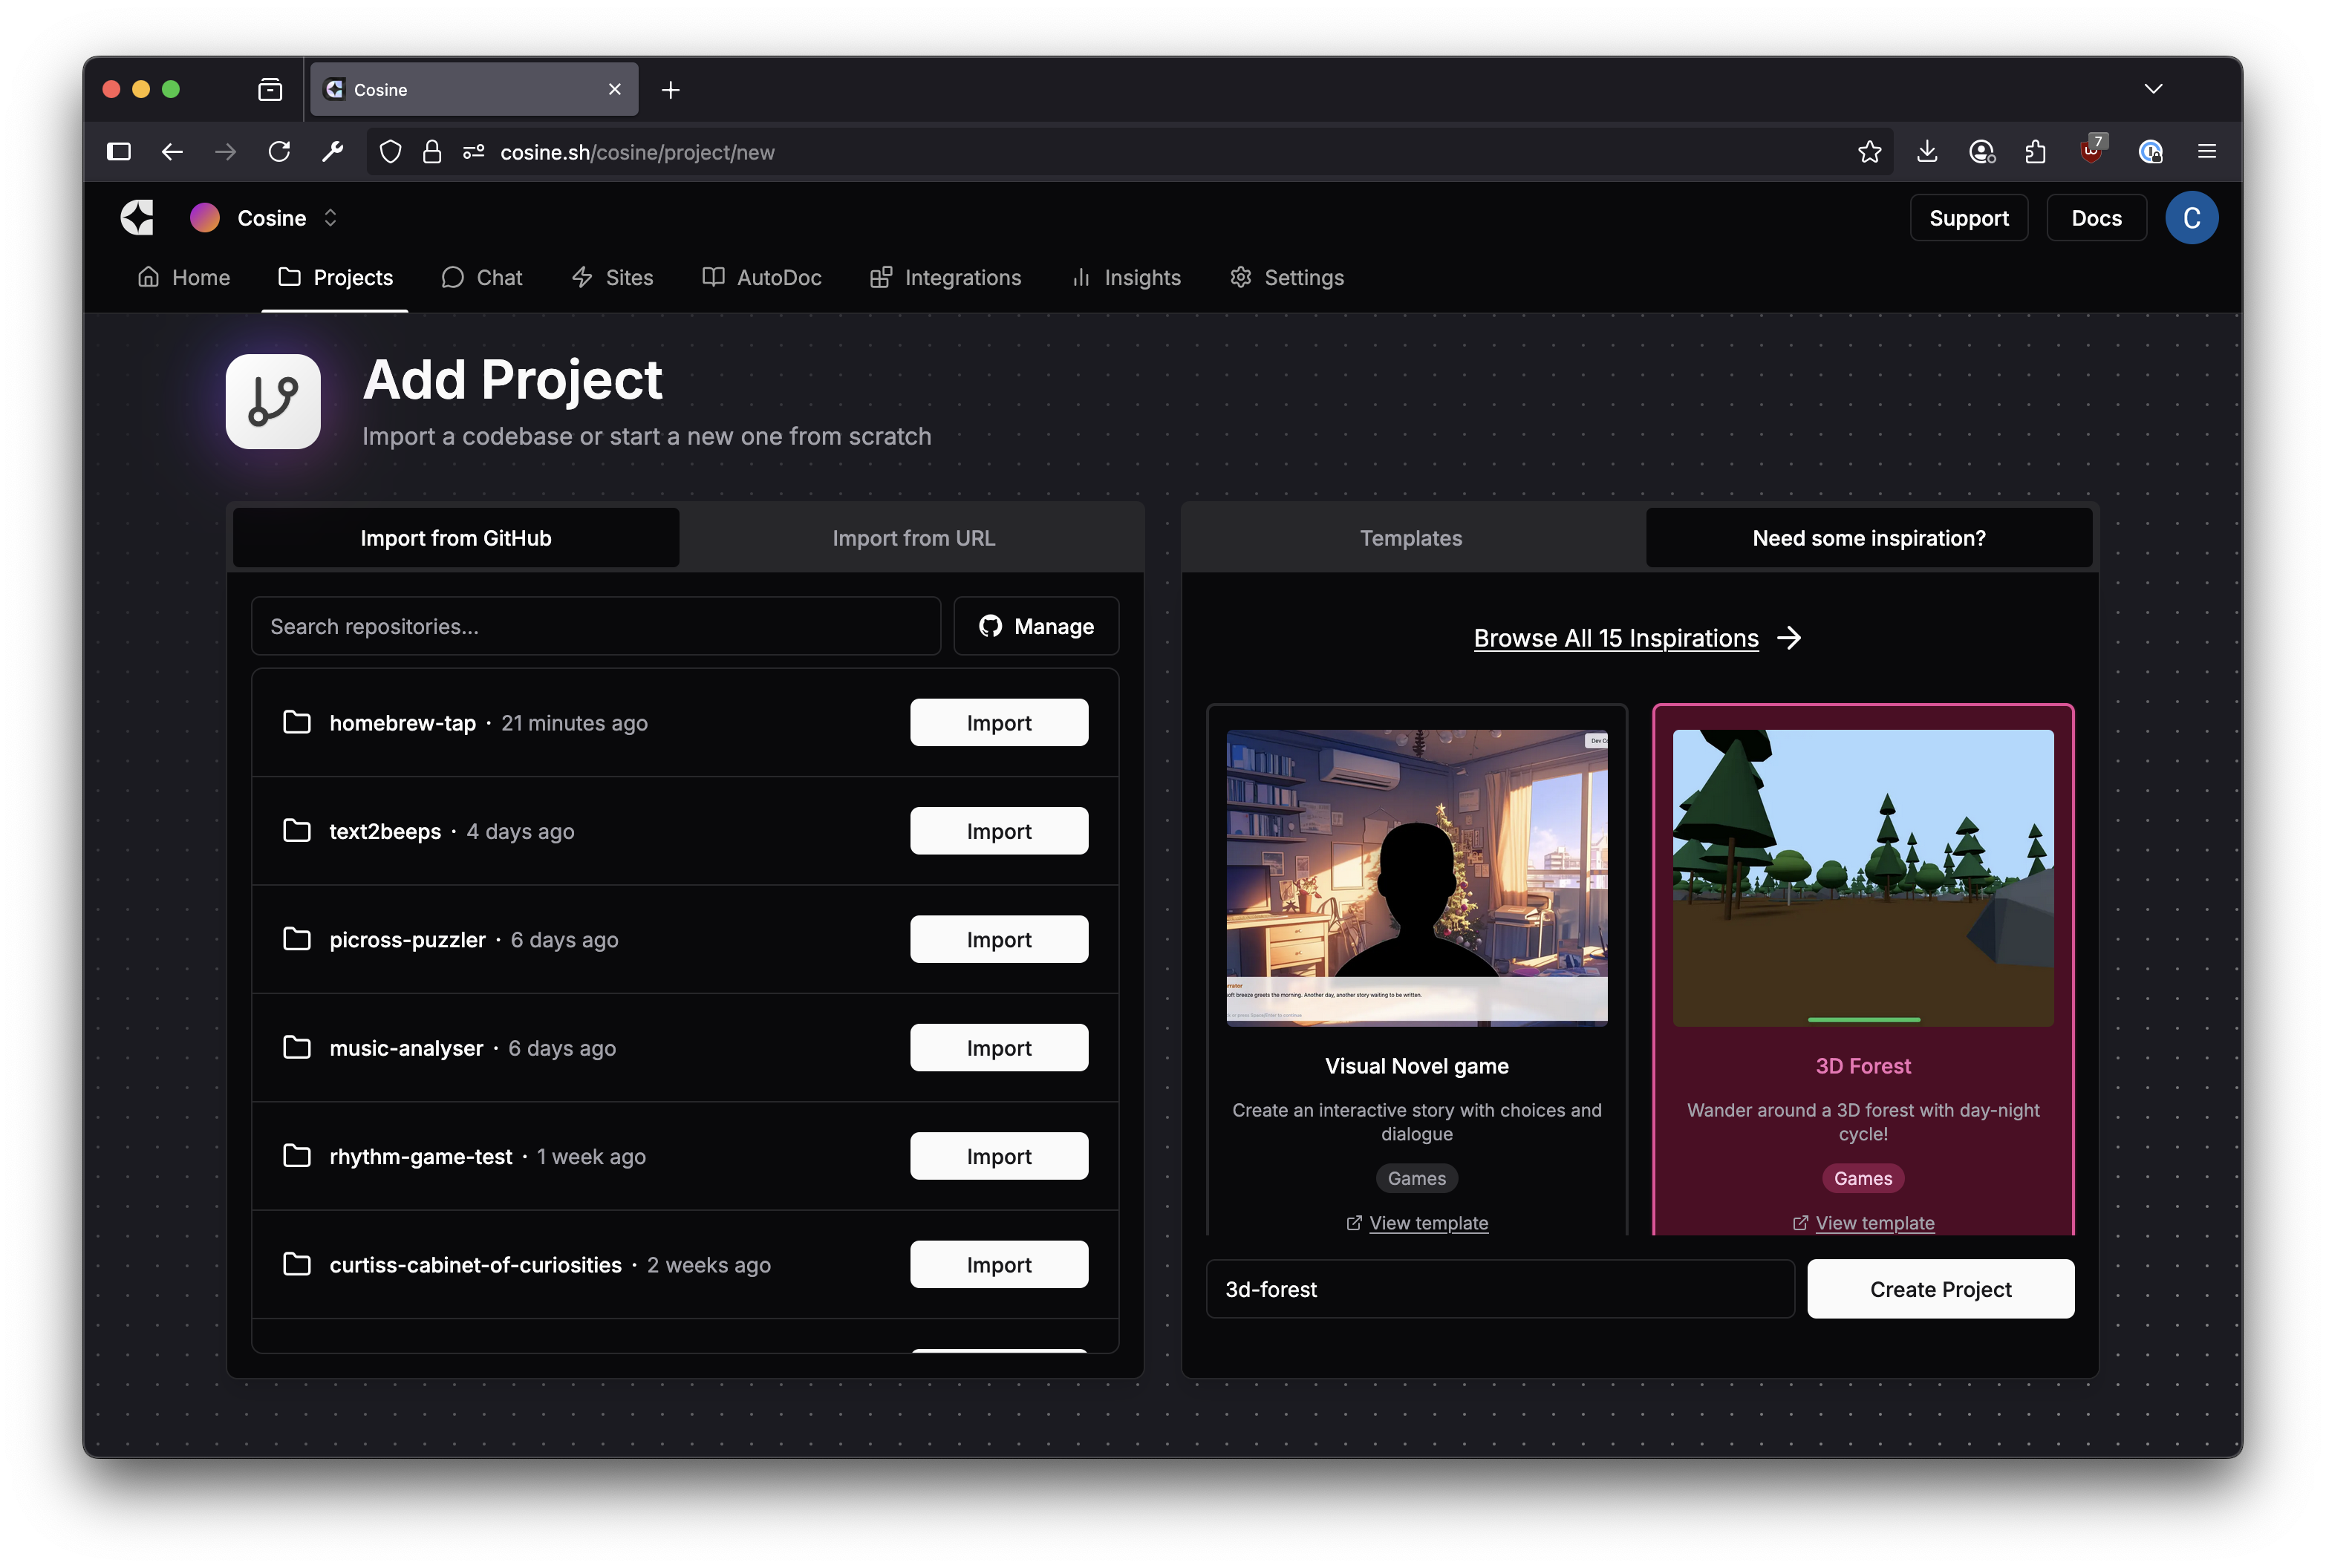The width and height of the screenshot is (2326, 1568).
Task: Go to the Home nav tab
Action: coord(184,278)
